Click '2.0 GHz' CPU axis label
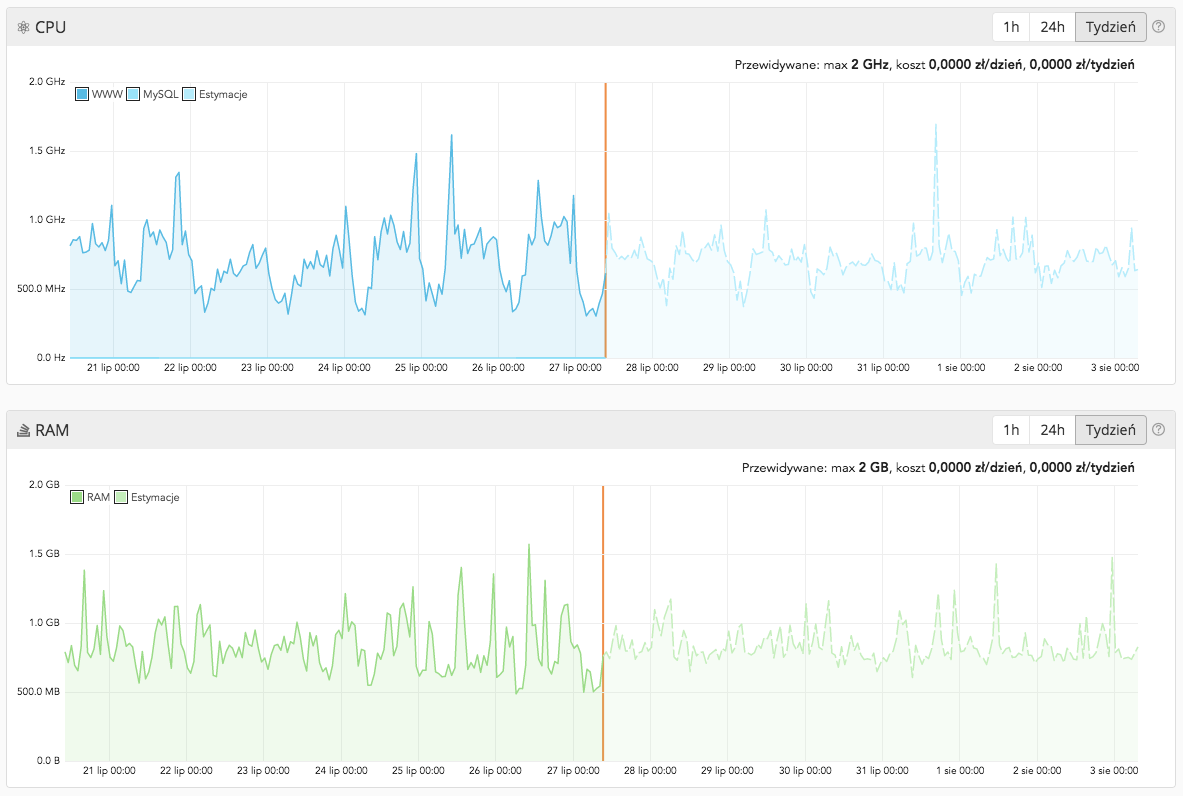 pyautogui.click(x=47, y=81)
